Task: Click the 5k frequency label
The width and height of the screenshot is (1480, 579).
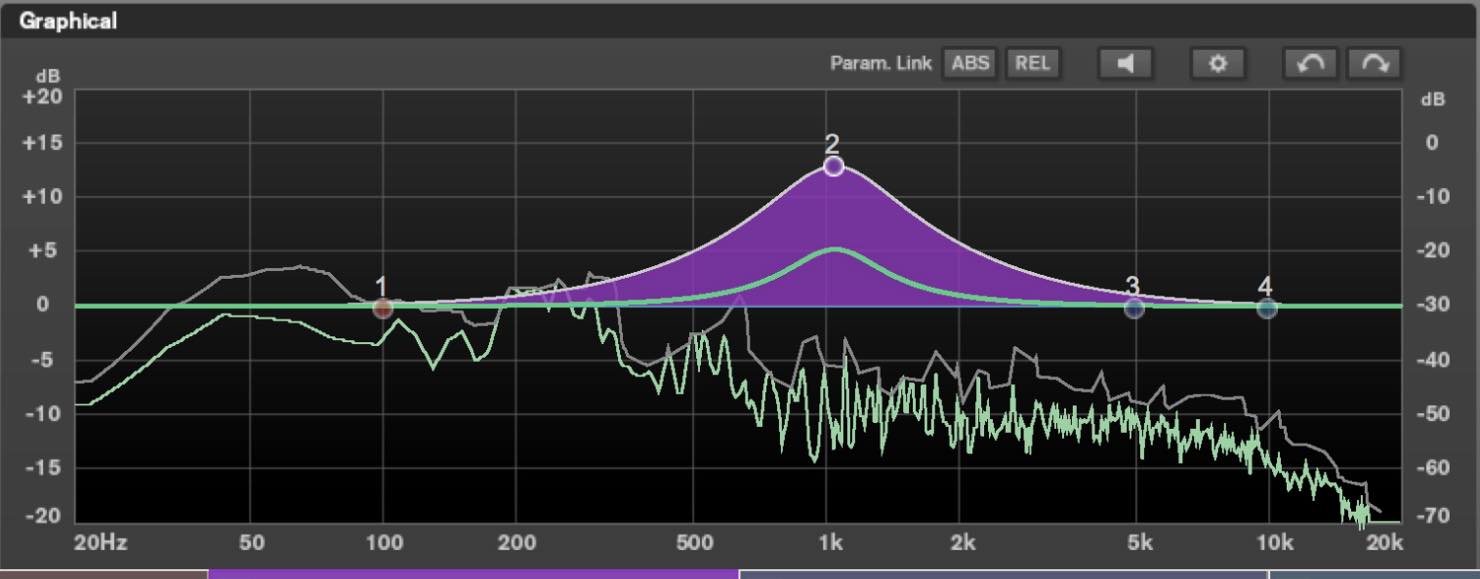Action: click(1139, 544)
